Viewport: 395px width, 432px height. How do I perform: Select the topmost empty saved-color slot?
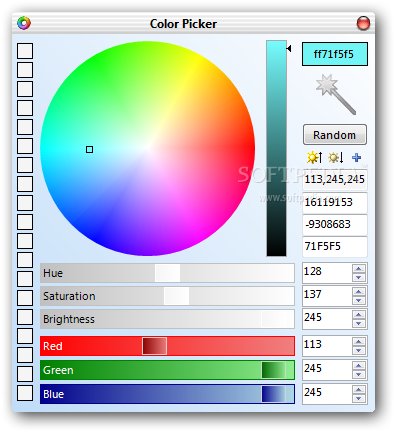coord(25,51)
